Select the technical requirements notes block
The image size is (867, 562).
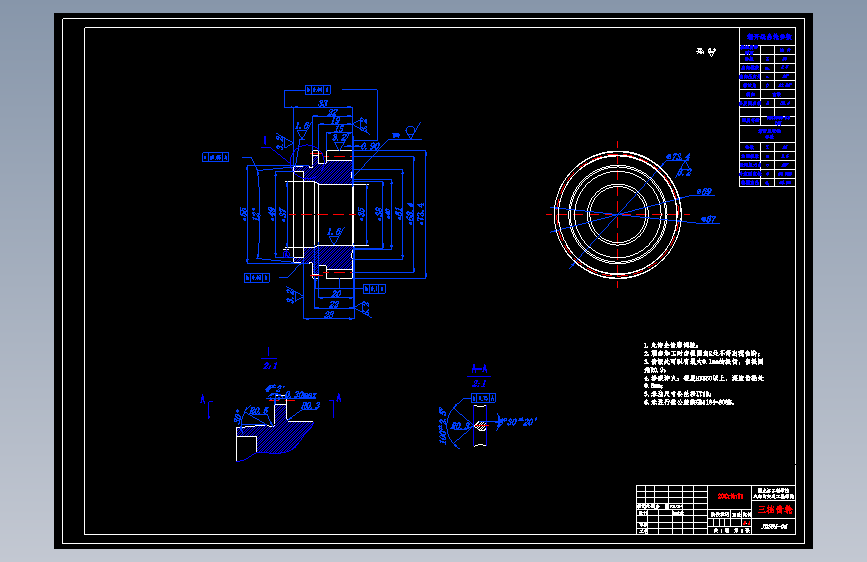(704, 373)
